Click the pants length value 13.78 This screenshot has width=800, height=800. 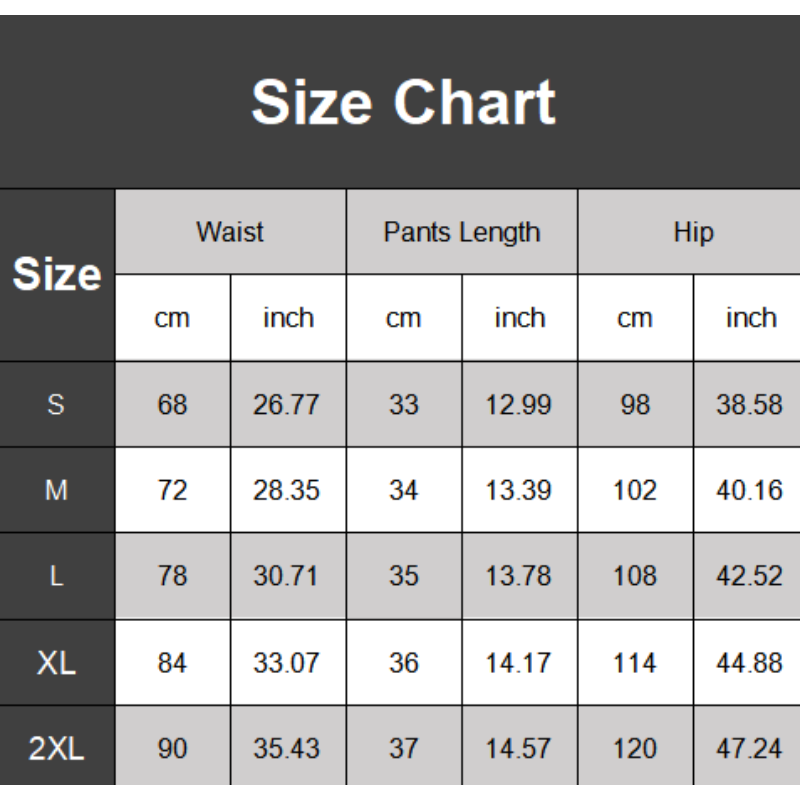coord(518,576)
